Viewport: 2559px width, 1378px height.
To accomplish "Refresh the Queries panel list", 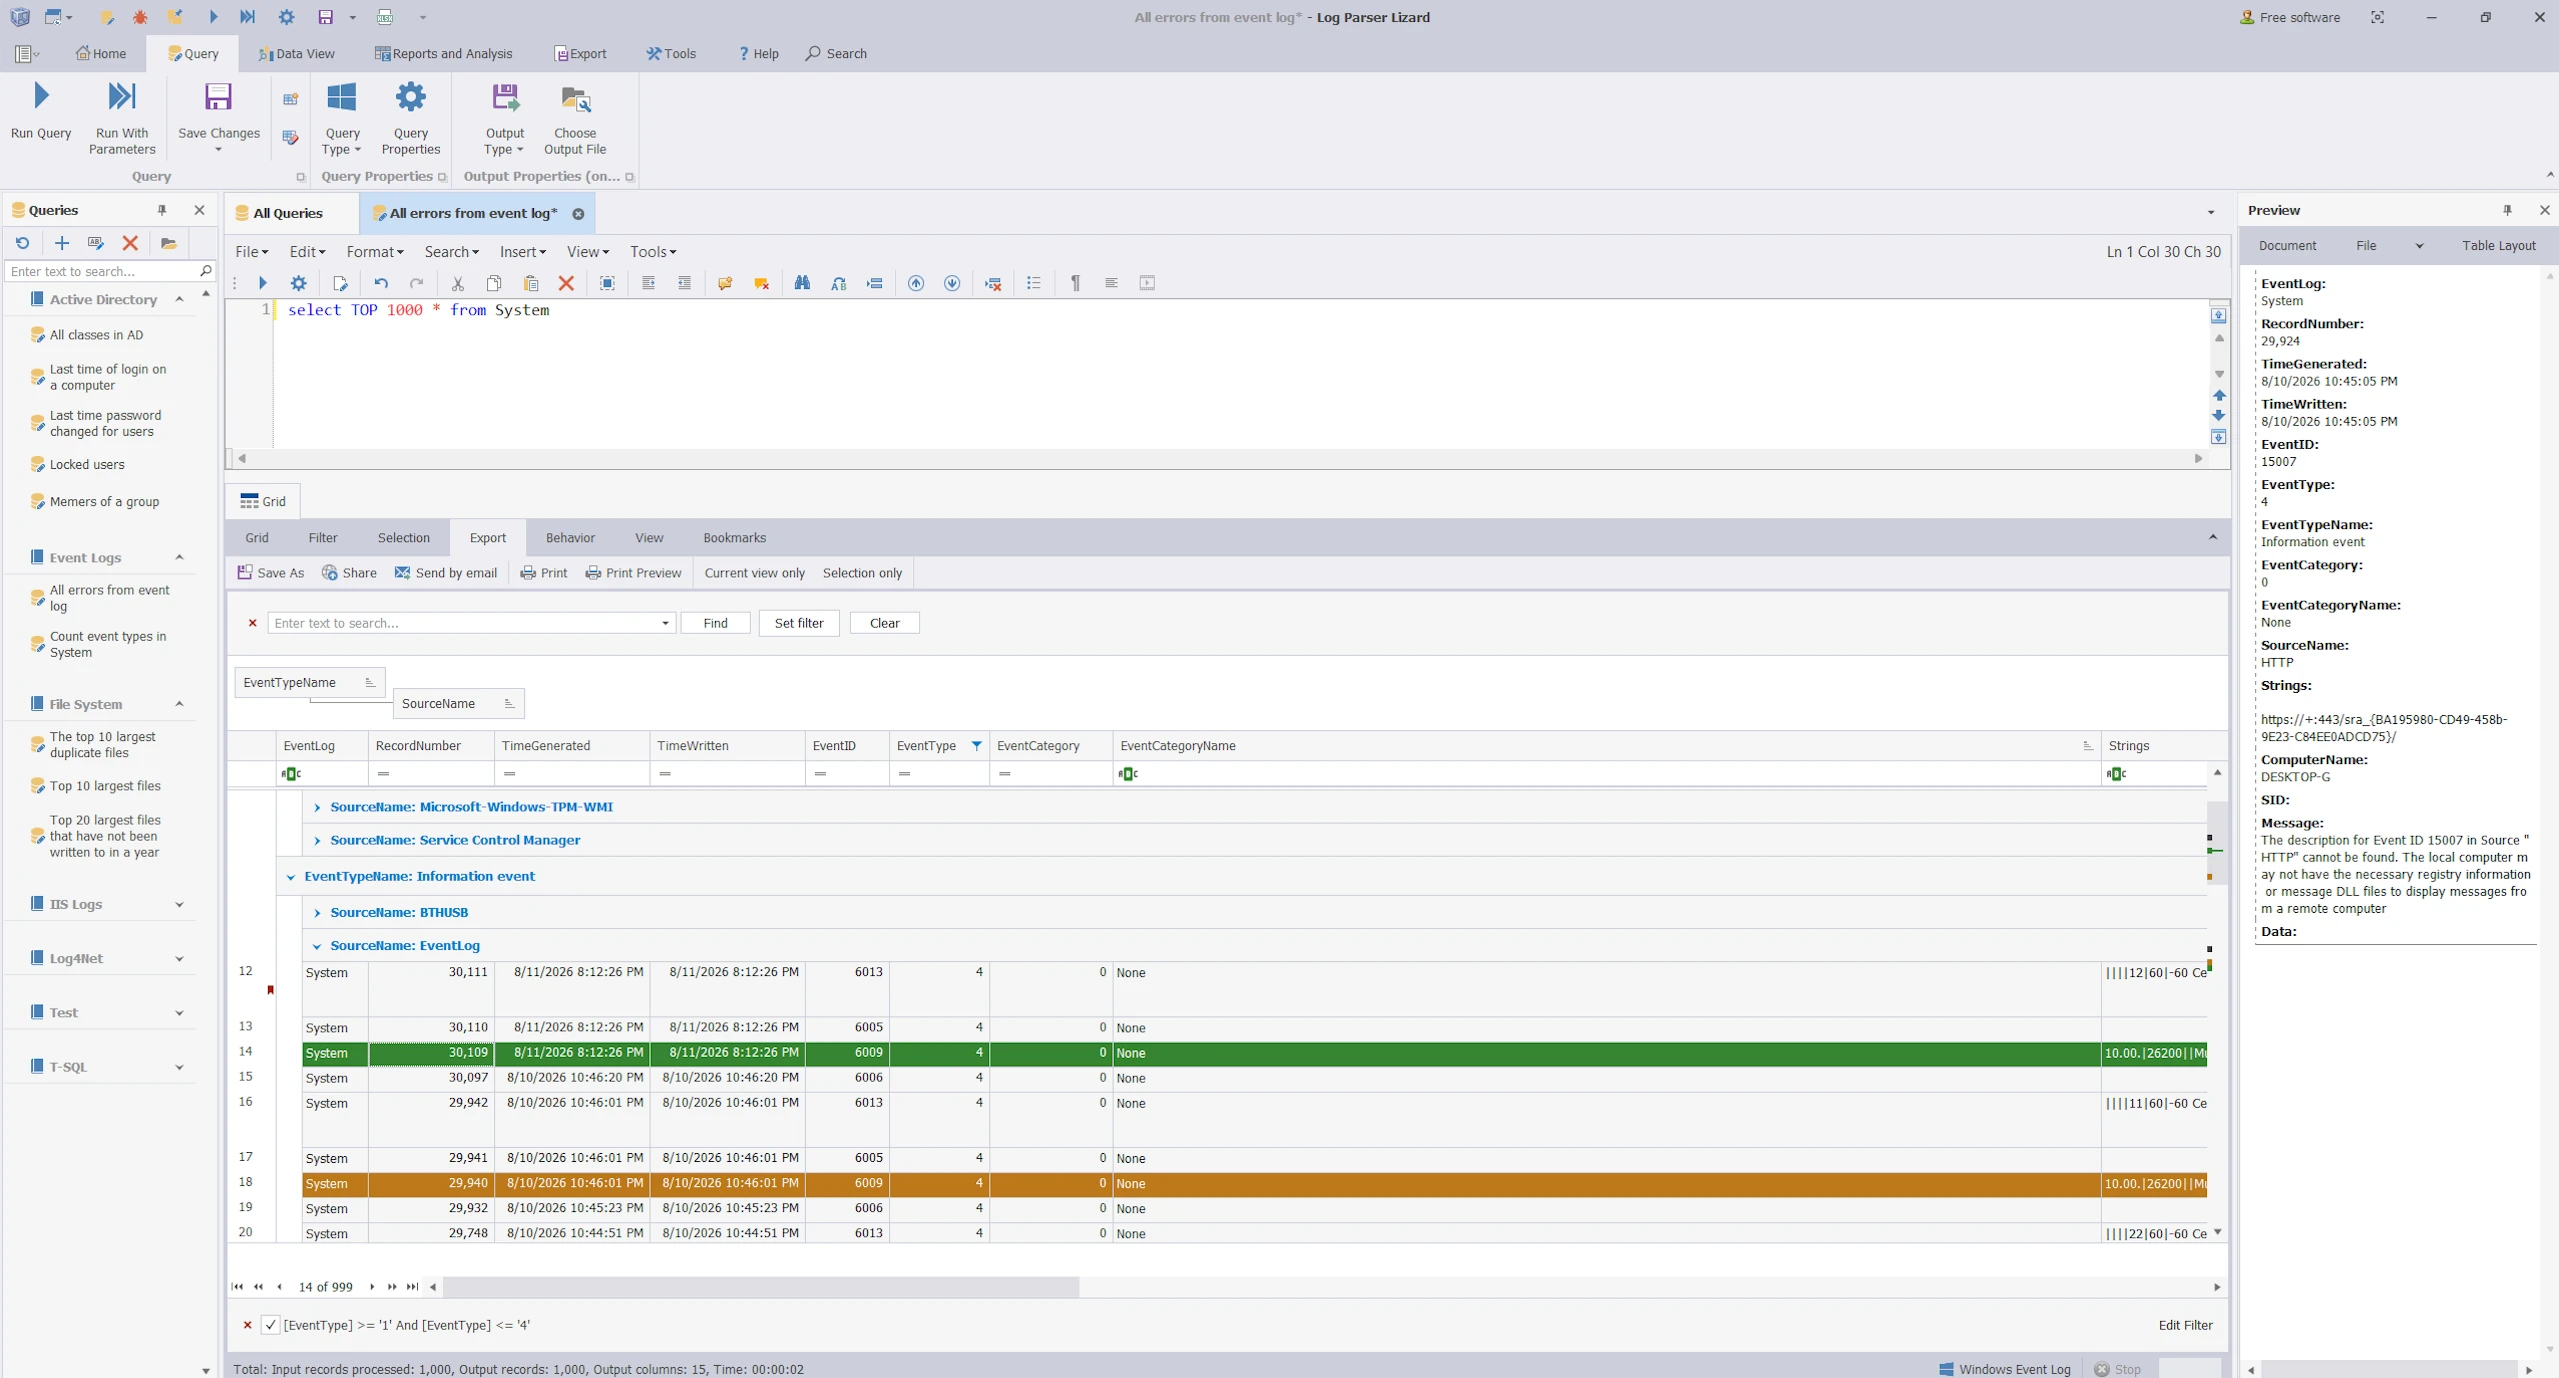I will coord(22,243).
